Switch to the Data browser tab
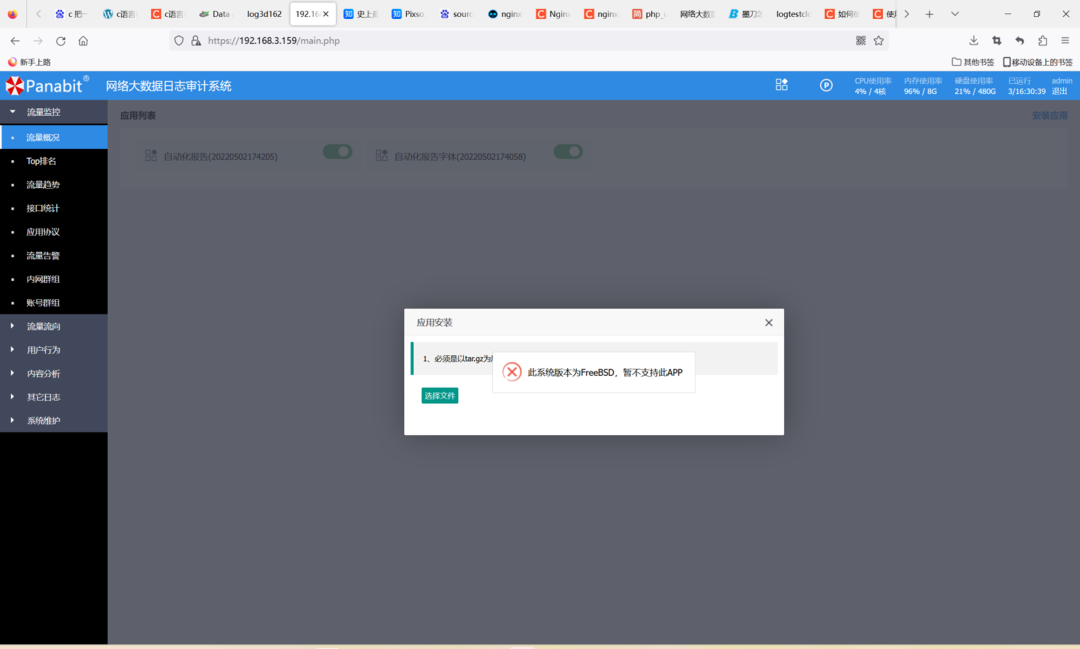Viewport: 1080px width, 649px height. pyautogui.click(x=216, y=14)
